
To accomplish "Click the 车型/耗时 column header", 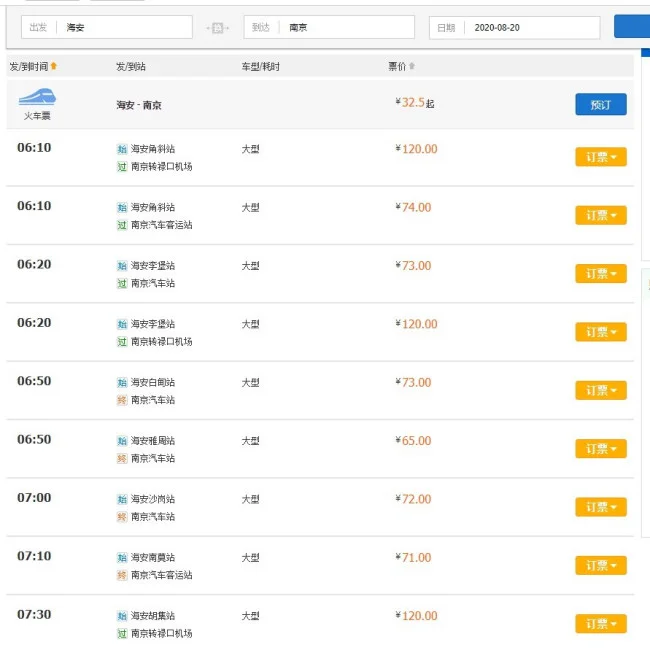I will coord(260,66).
